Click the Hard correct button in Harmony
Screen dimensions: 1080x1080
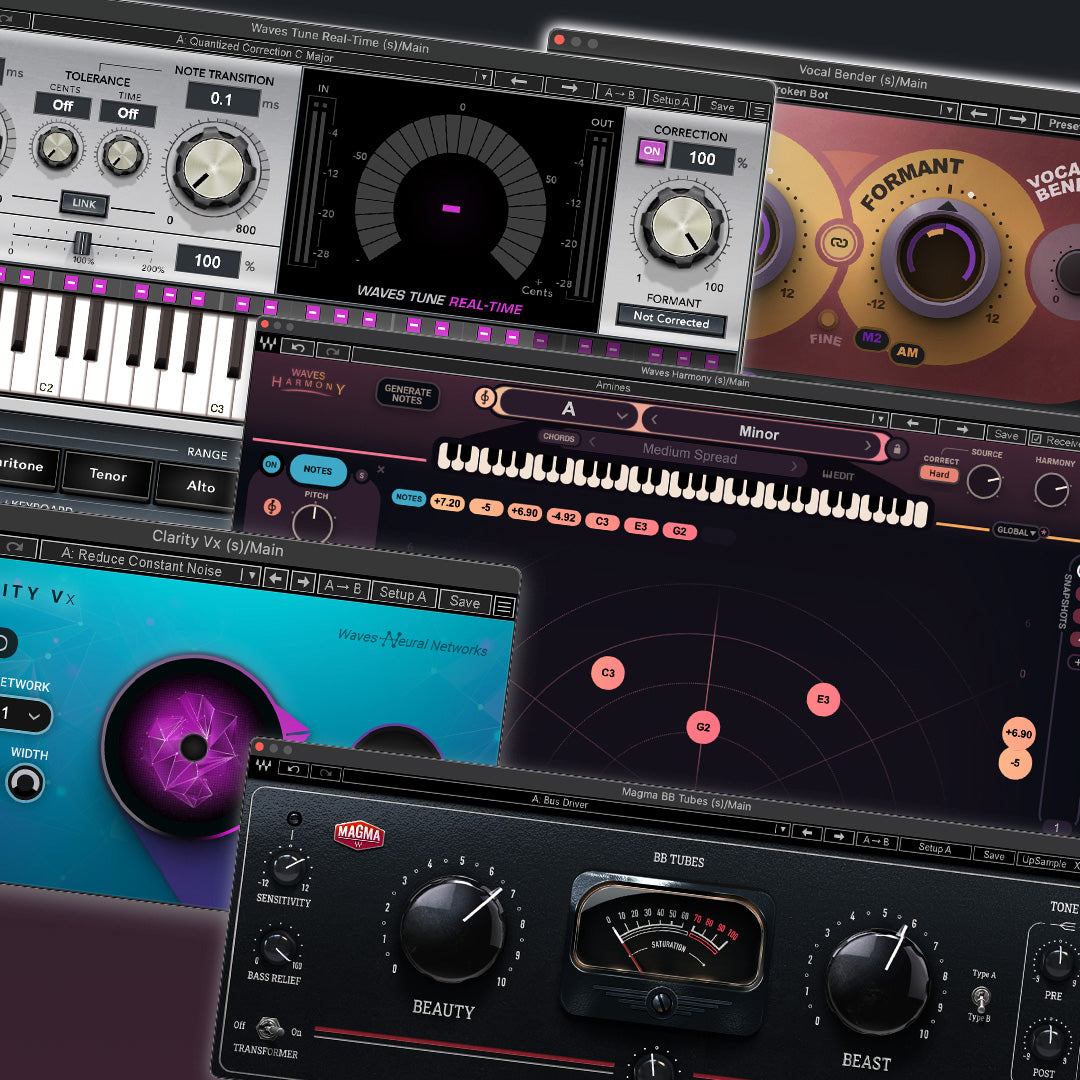click(x=939, y=474)
